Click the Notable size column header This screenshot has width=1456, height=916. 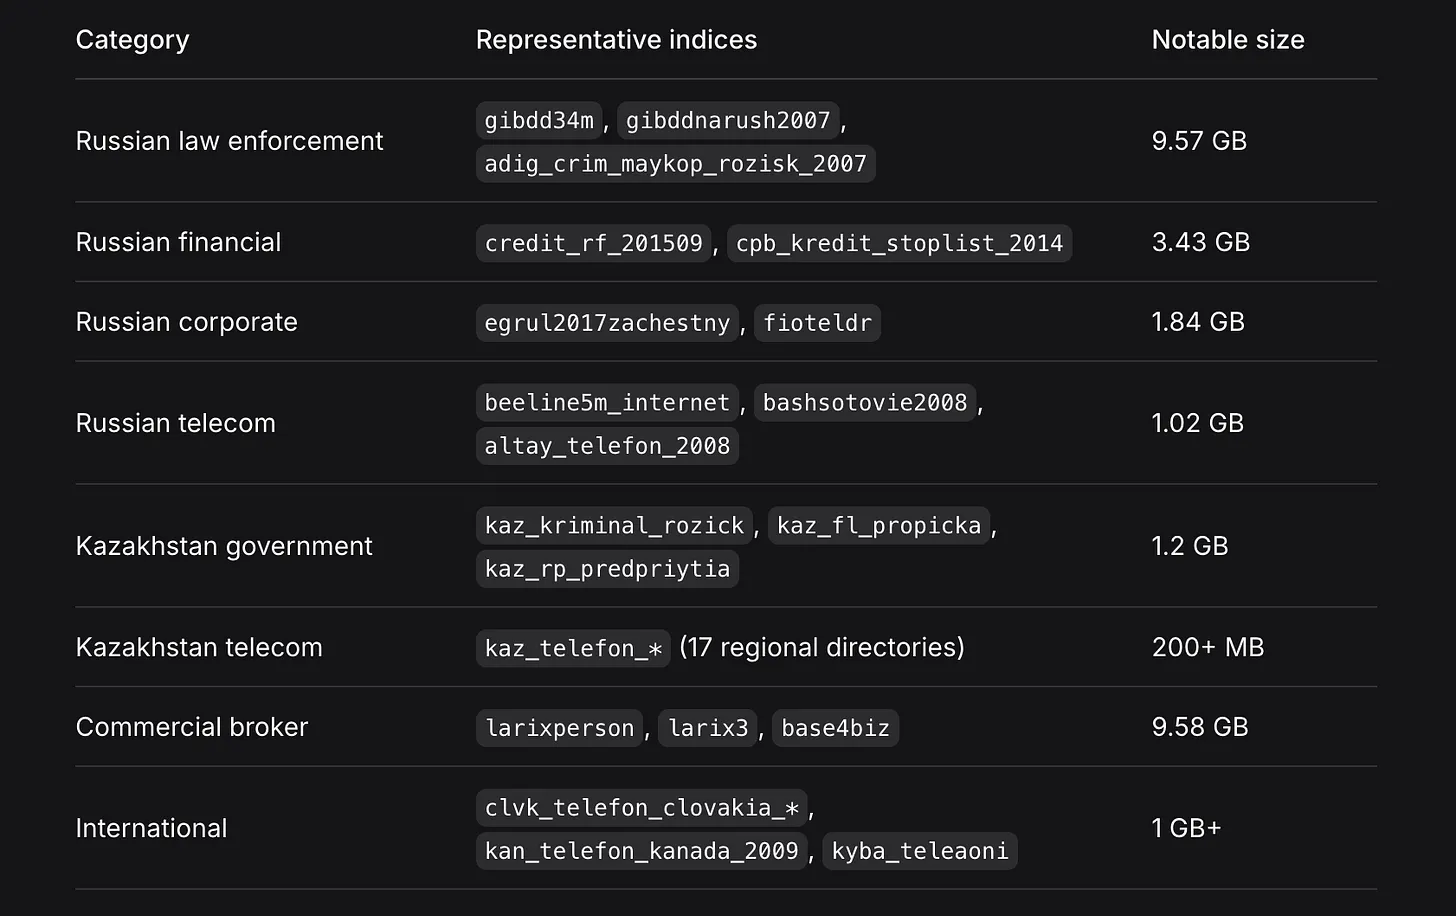[x=1228, y=40]
